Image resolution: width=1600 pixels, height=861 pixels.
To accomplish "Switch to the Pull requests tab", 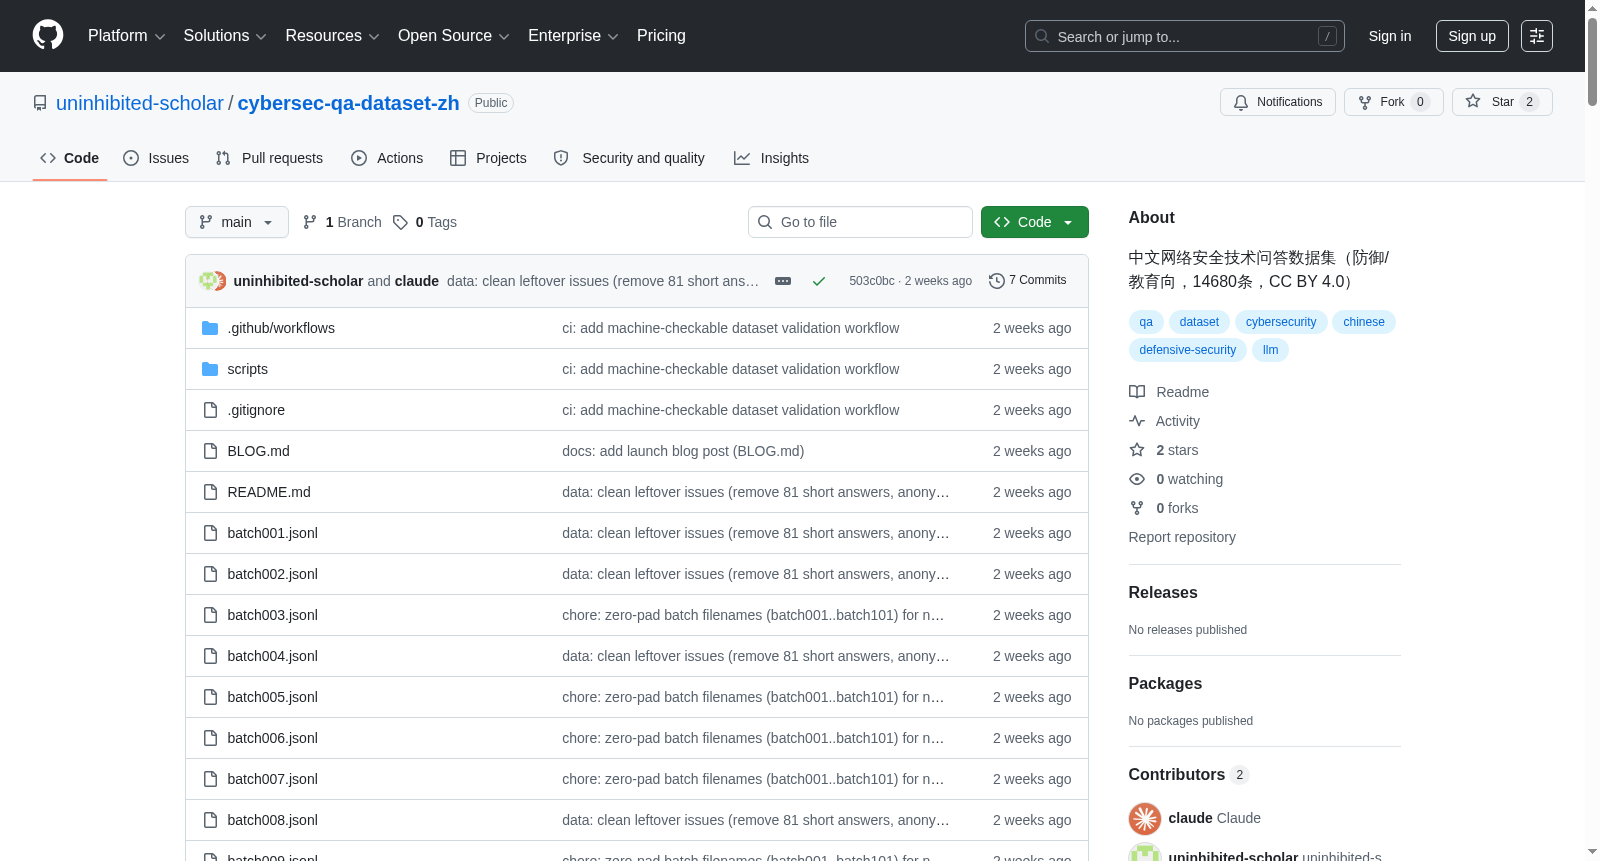I will point(269,158).
